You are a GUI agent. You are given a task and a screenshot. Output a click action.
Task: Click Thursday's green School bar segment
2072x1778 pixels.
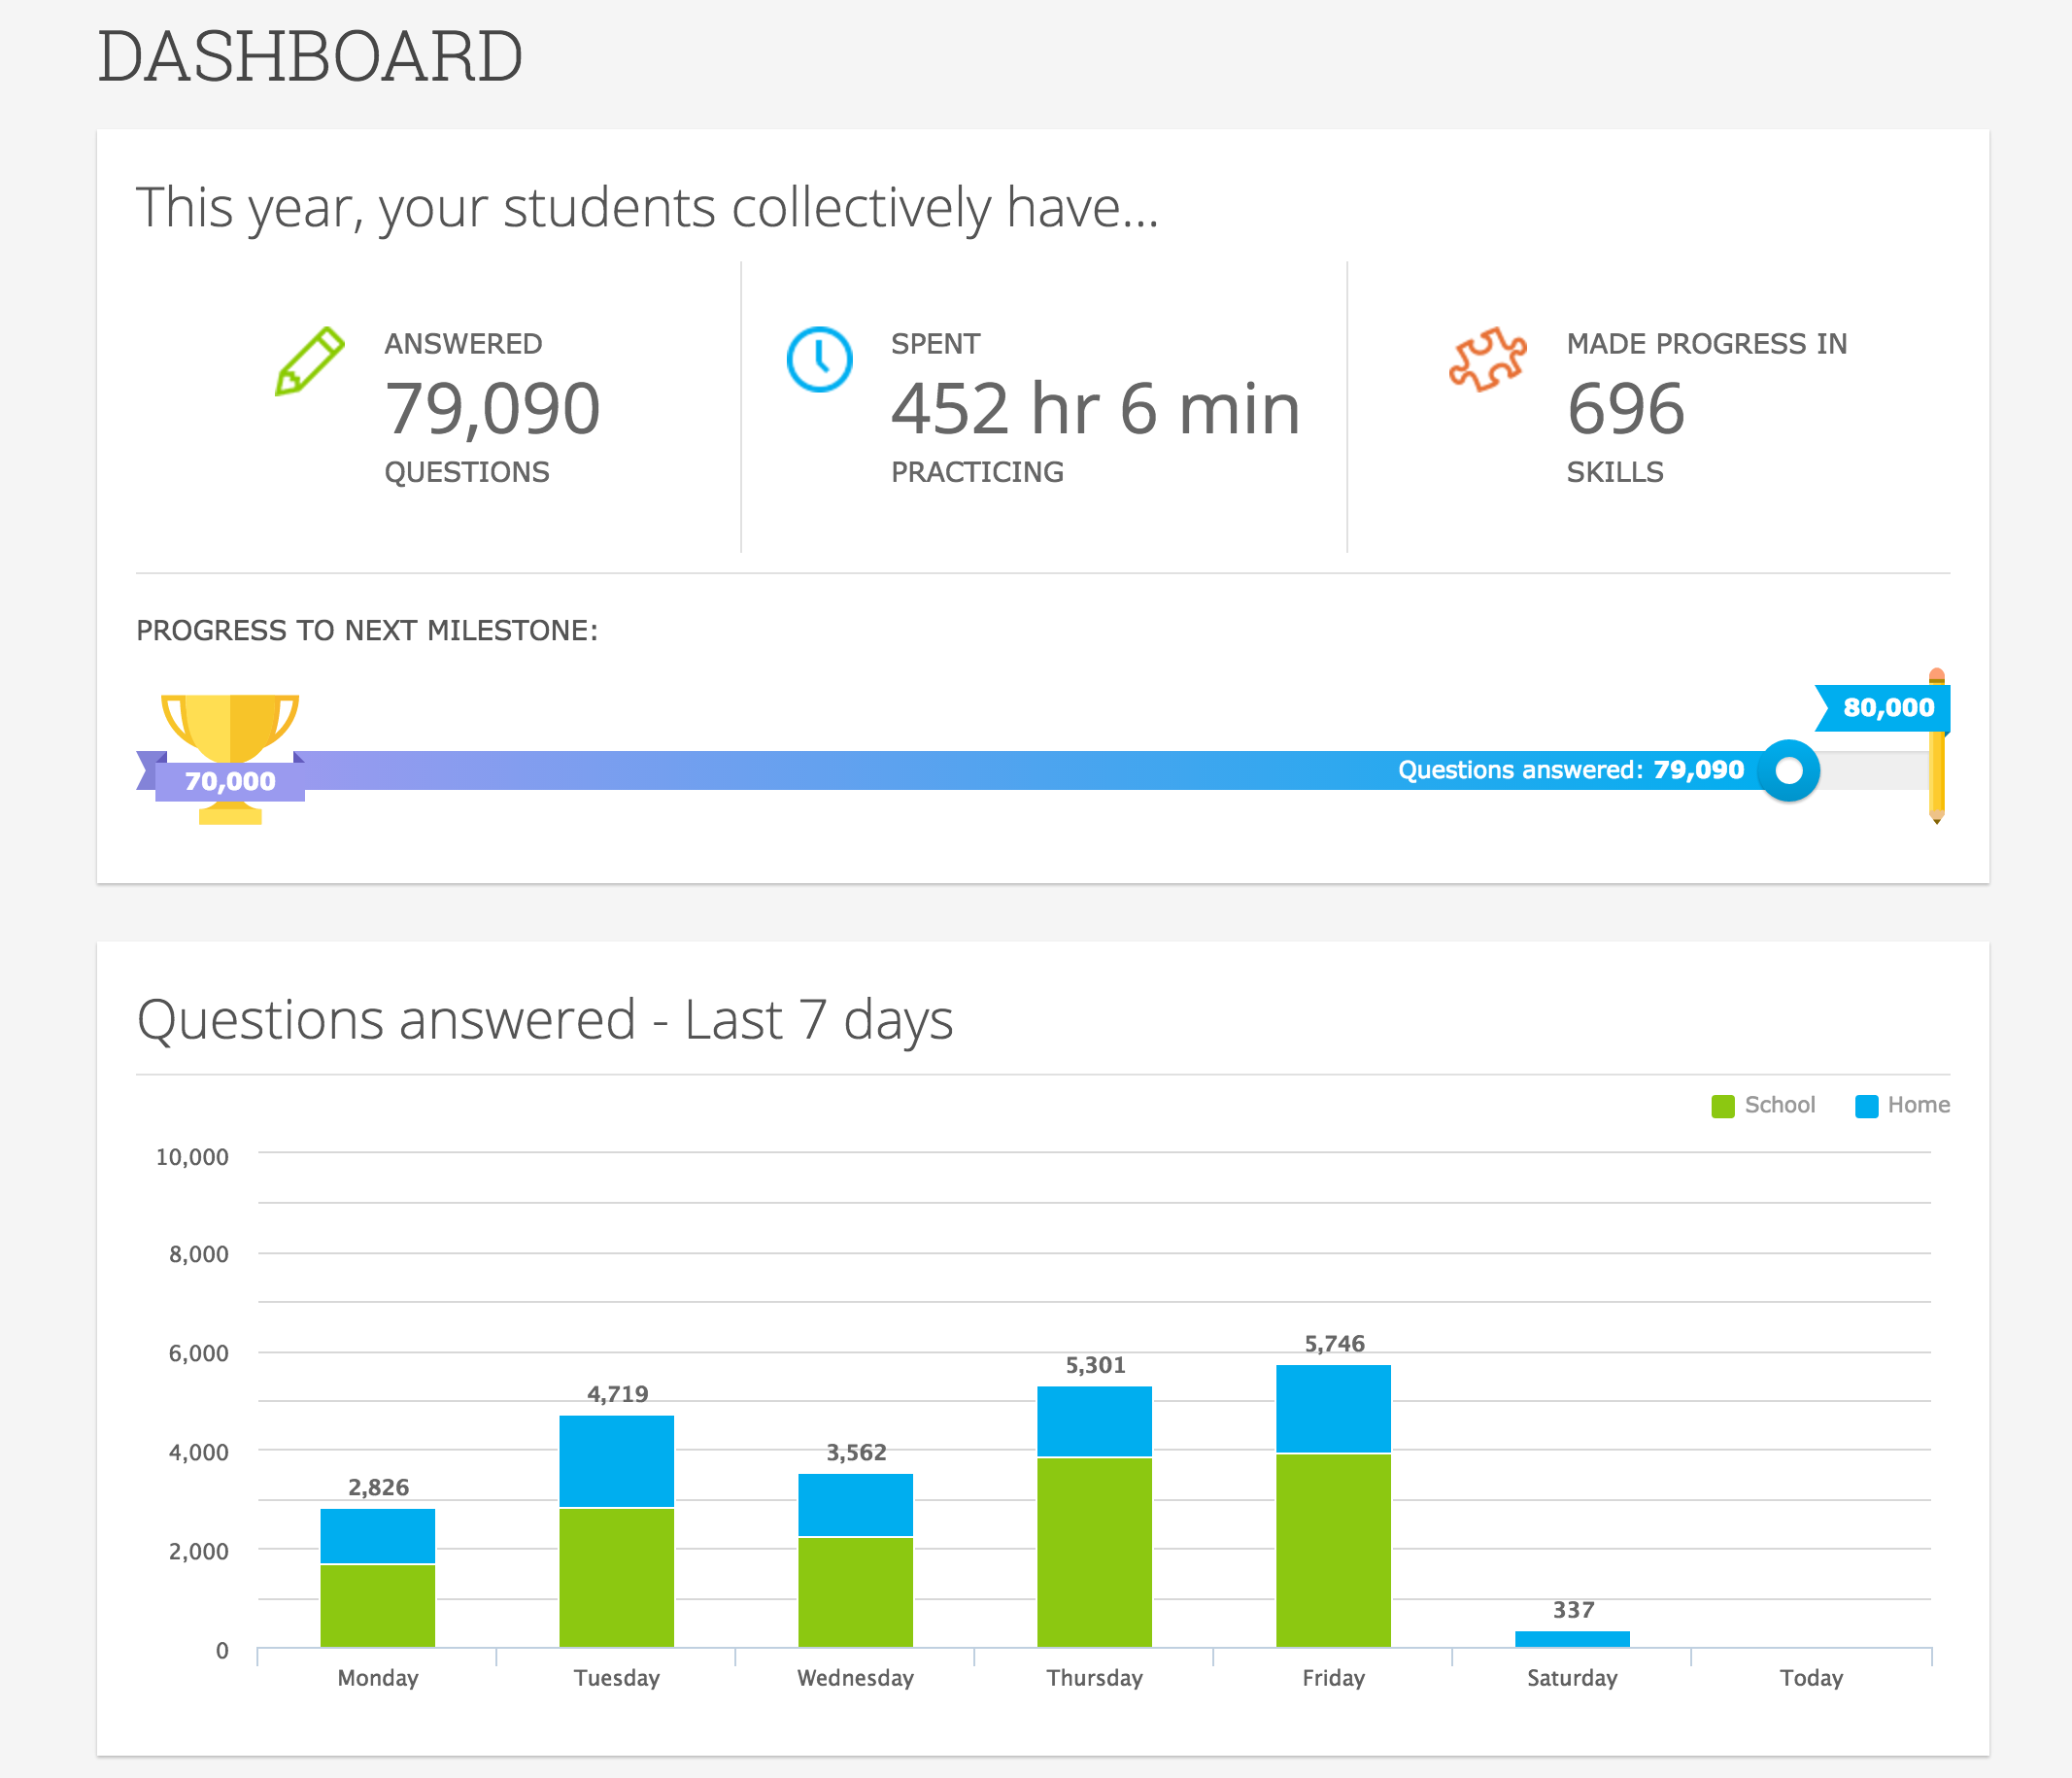1094,1551
